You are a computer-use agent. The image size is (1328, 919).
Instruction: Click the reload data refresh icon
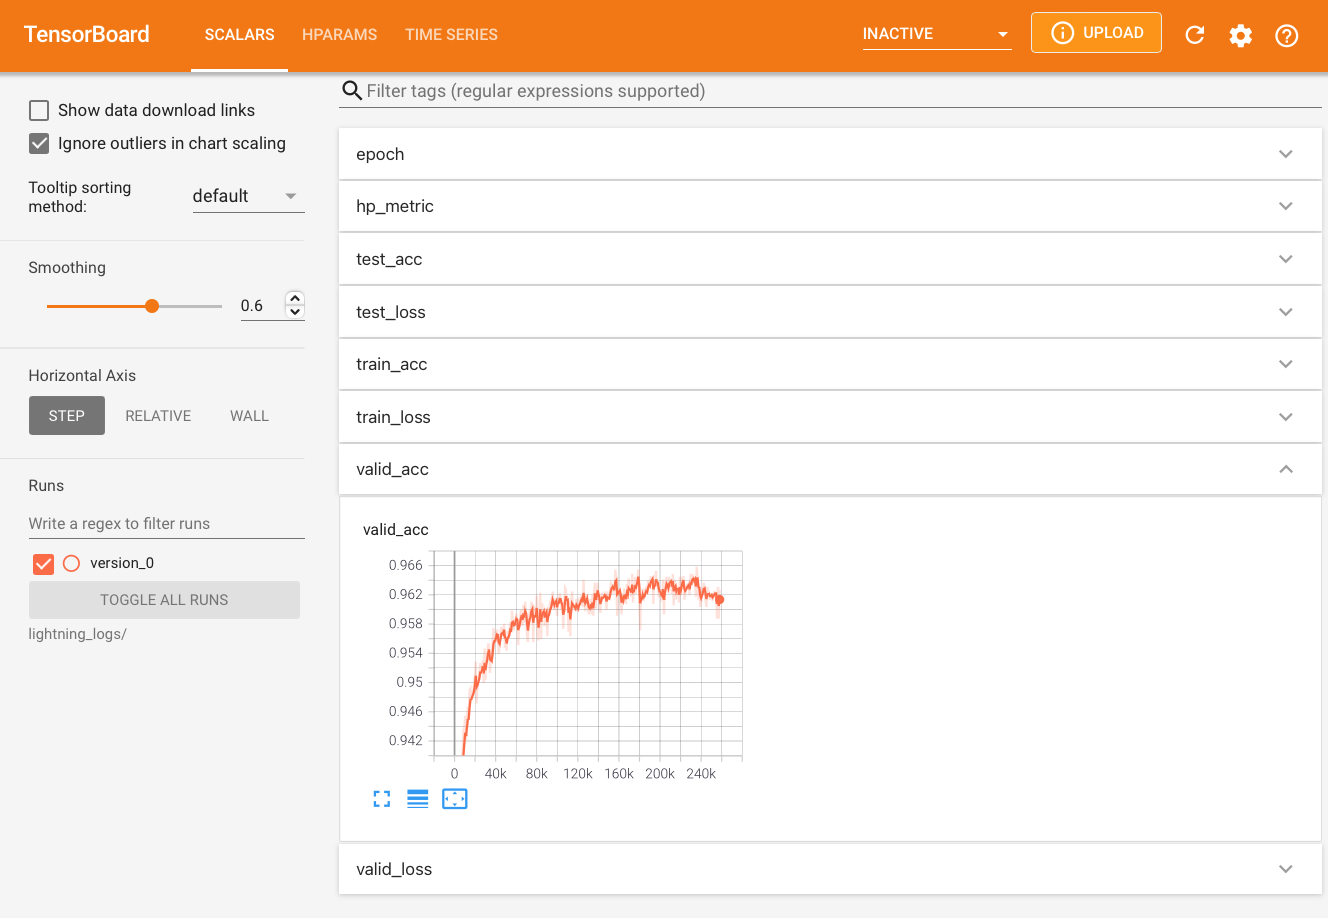point(1194,35)
